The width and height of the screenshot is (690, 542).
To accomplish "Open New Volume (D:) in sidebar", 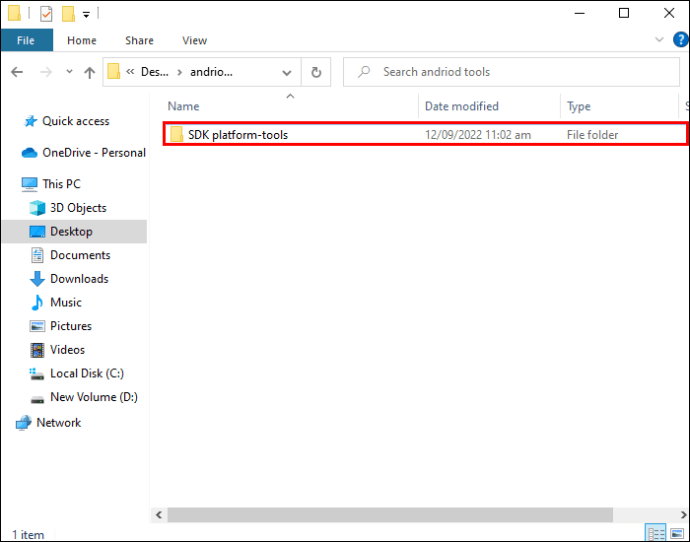I will [83, 397].
